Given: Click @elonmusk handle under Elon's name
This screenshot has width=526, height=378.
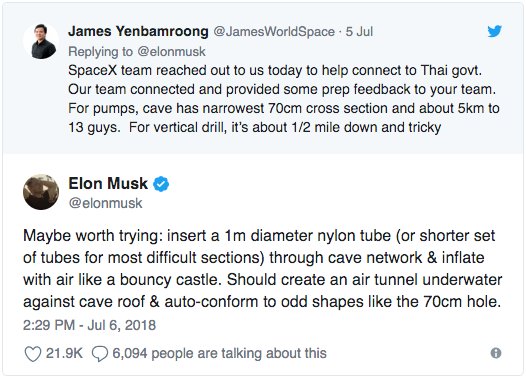Looking at the screenshot, I should pyautogui.click(x=105, y=203).
